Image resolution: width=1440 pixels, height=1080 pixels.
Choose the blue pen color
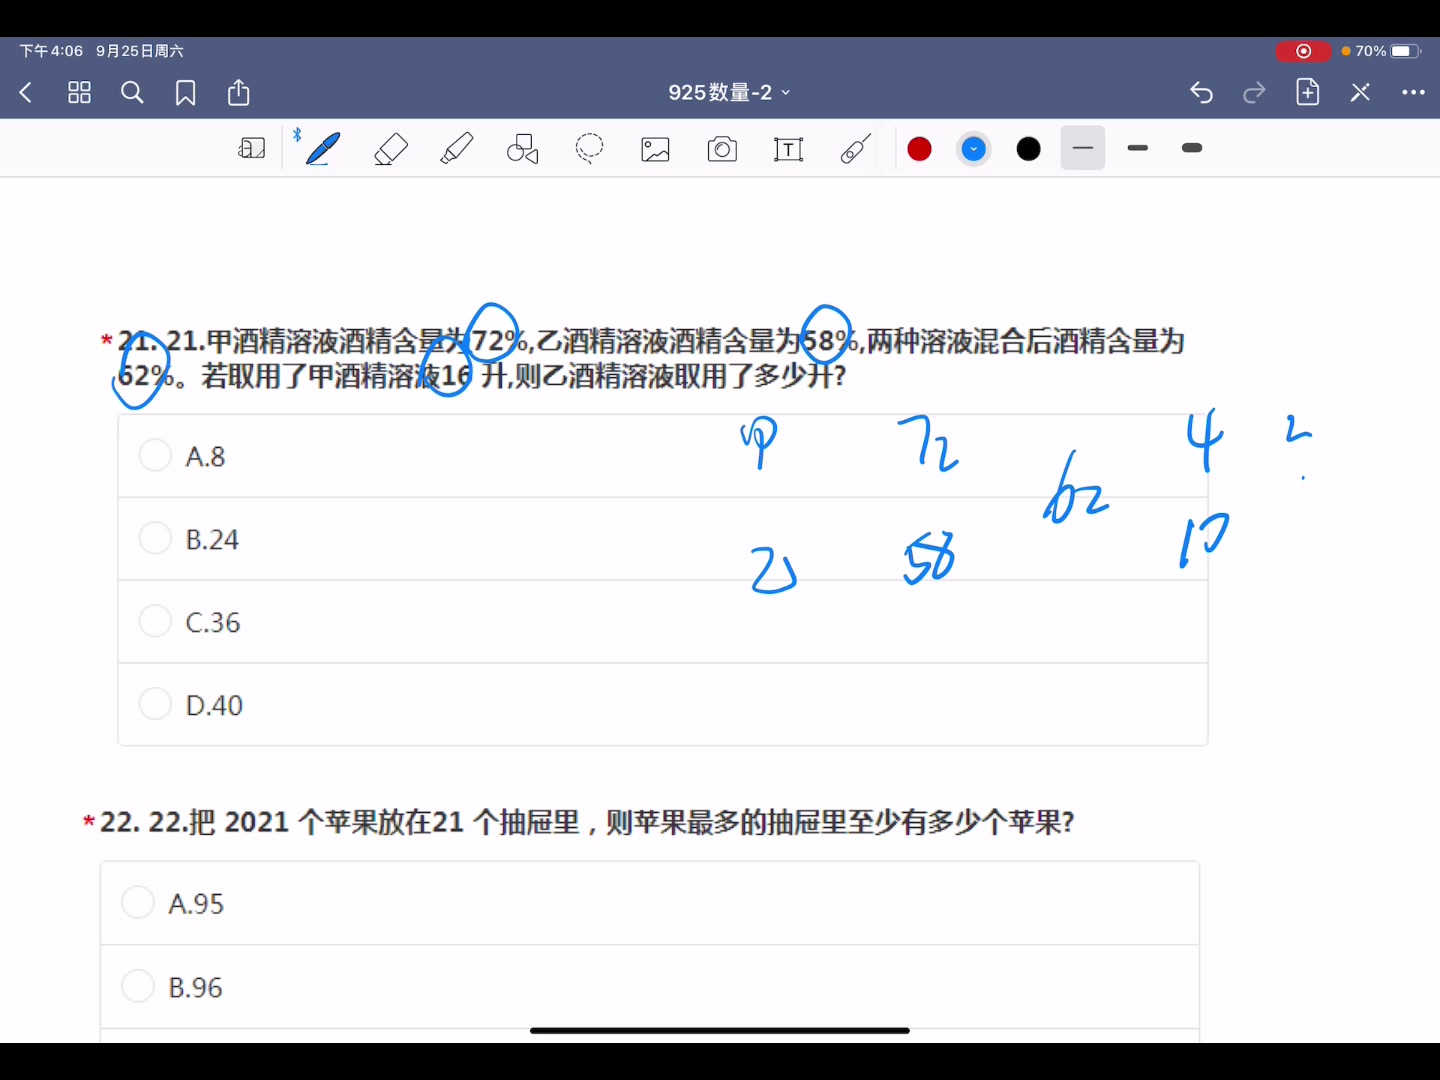pyautogui.click(x=973, y=149)
